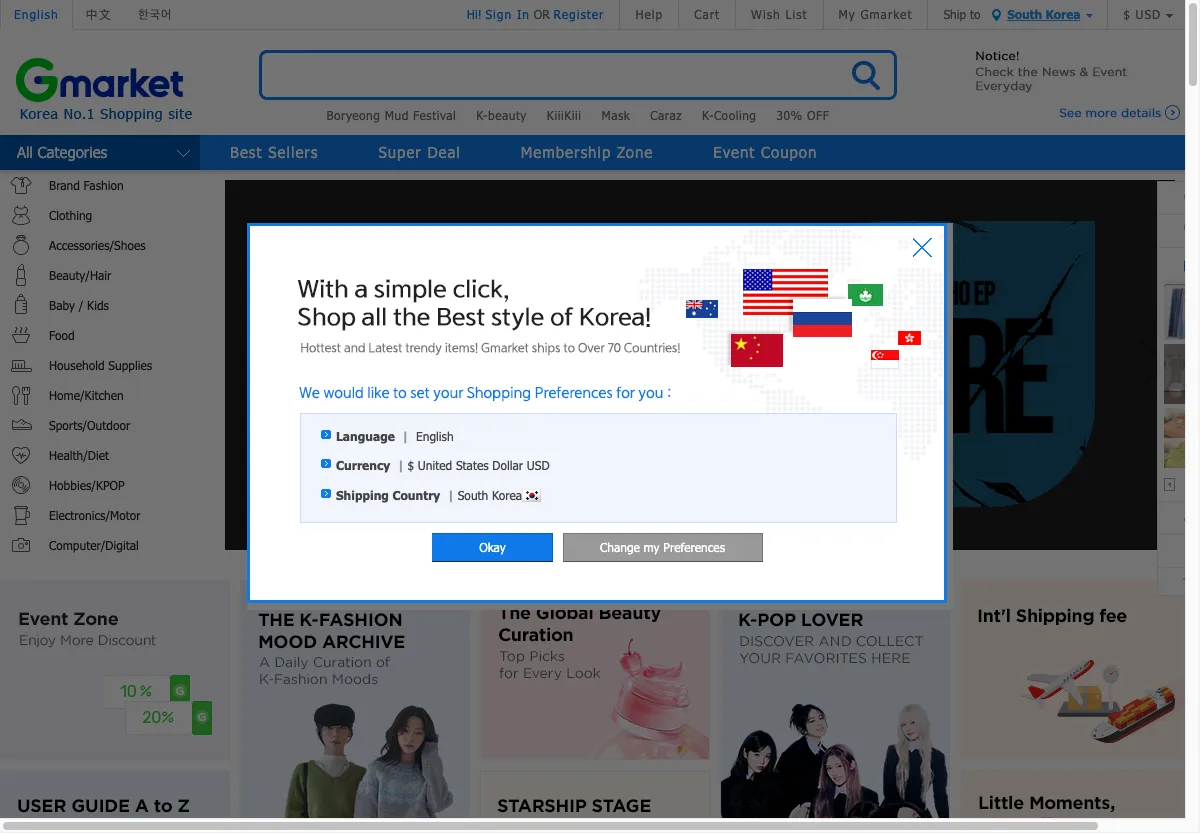Click the KiiiKiii keyword link
1200x833 pixels.
click(564, 116)
